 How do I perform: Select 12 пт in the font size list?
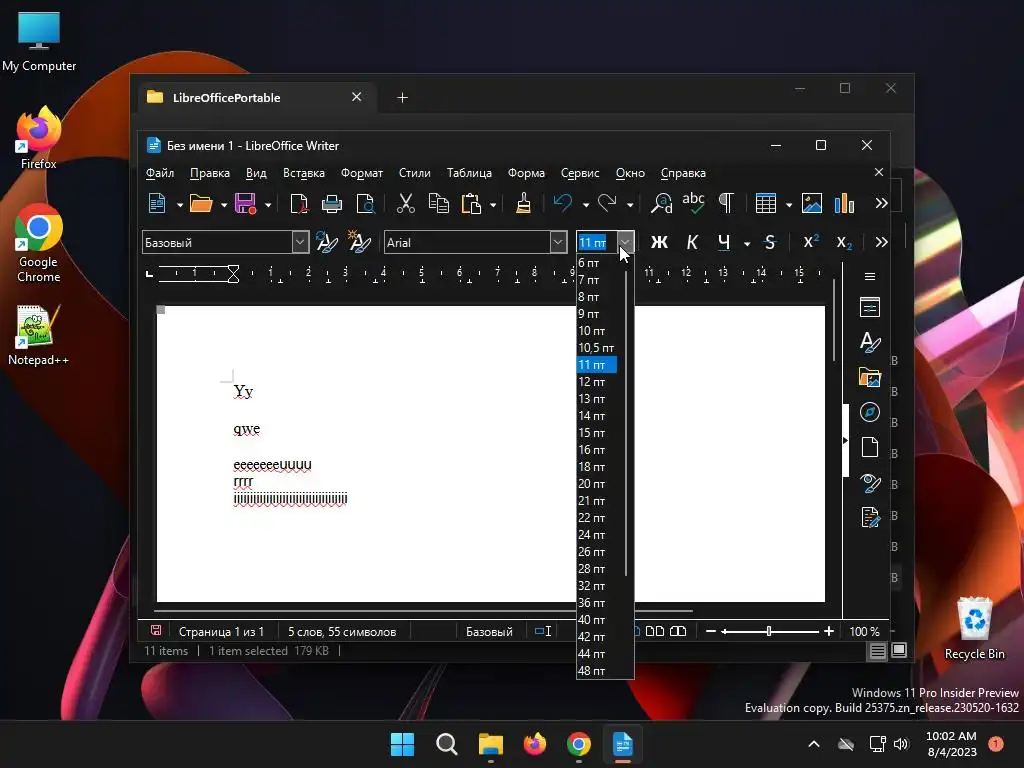[x=597, y=382]
